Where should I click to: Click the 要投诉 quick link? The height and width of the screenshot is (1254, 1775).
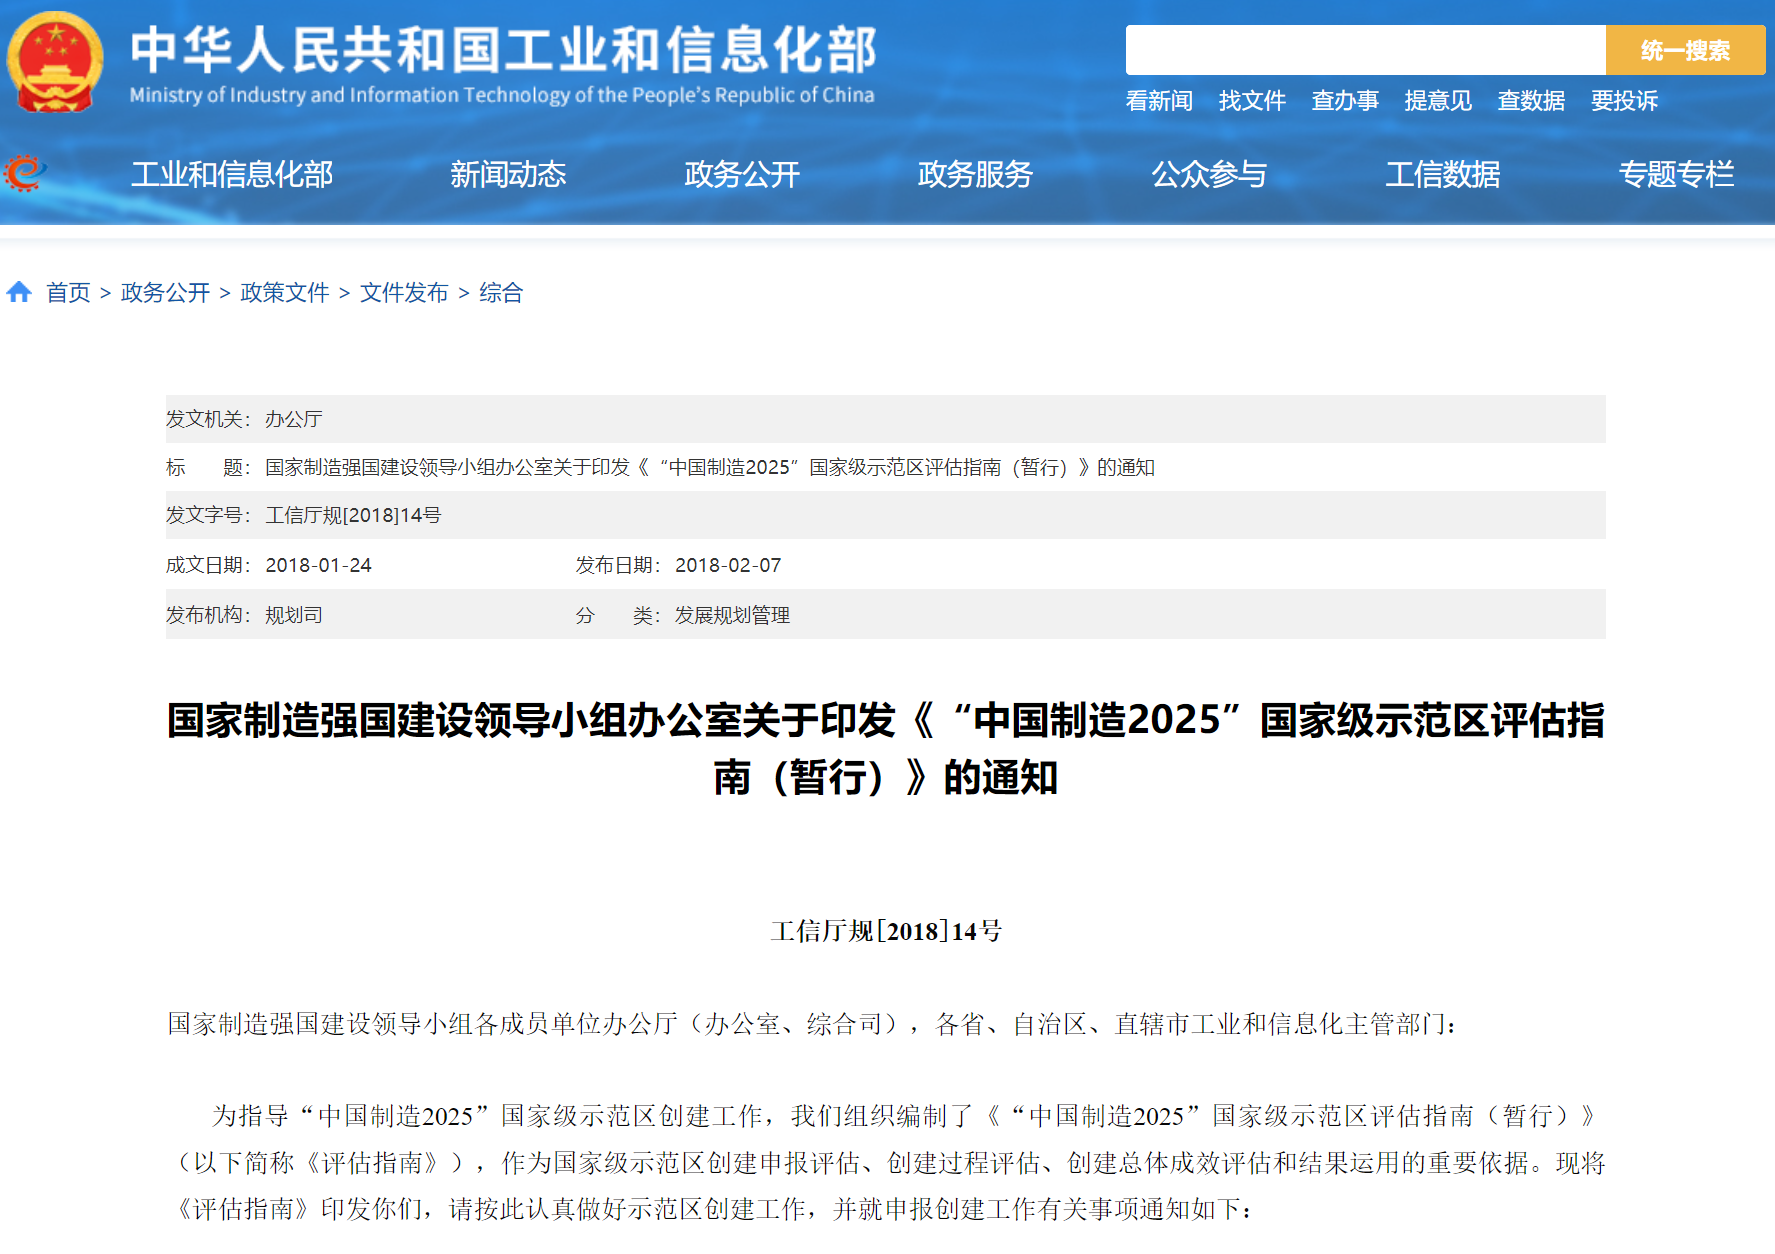(1624, 101)
